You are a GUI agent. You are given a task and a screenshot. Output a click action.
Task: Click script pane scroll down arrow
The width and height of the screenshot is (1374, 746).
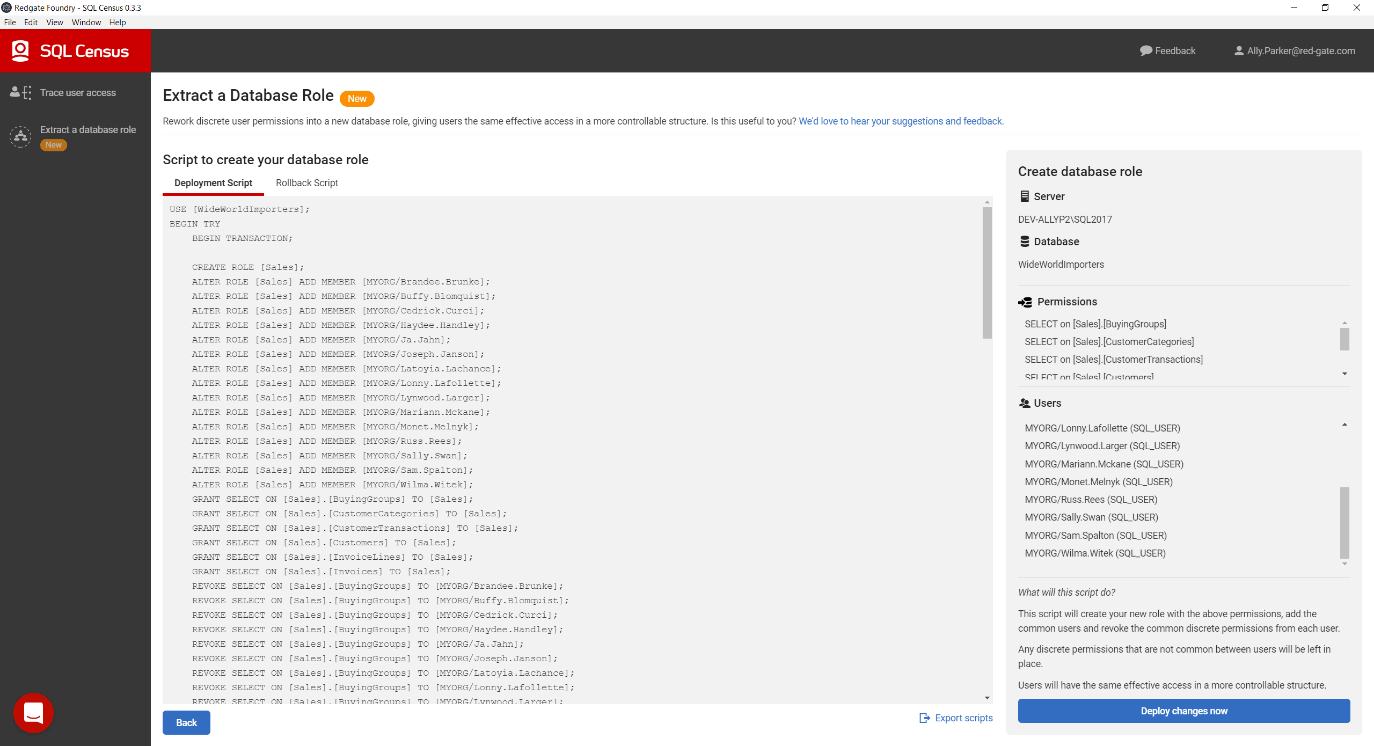[987, 697]
